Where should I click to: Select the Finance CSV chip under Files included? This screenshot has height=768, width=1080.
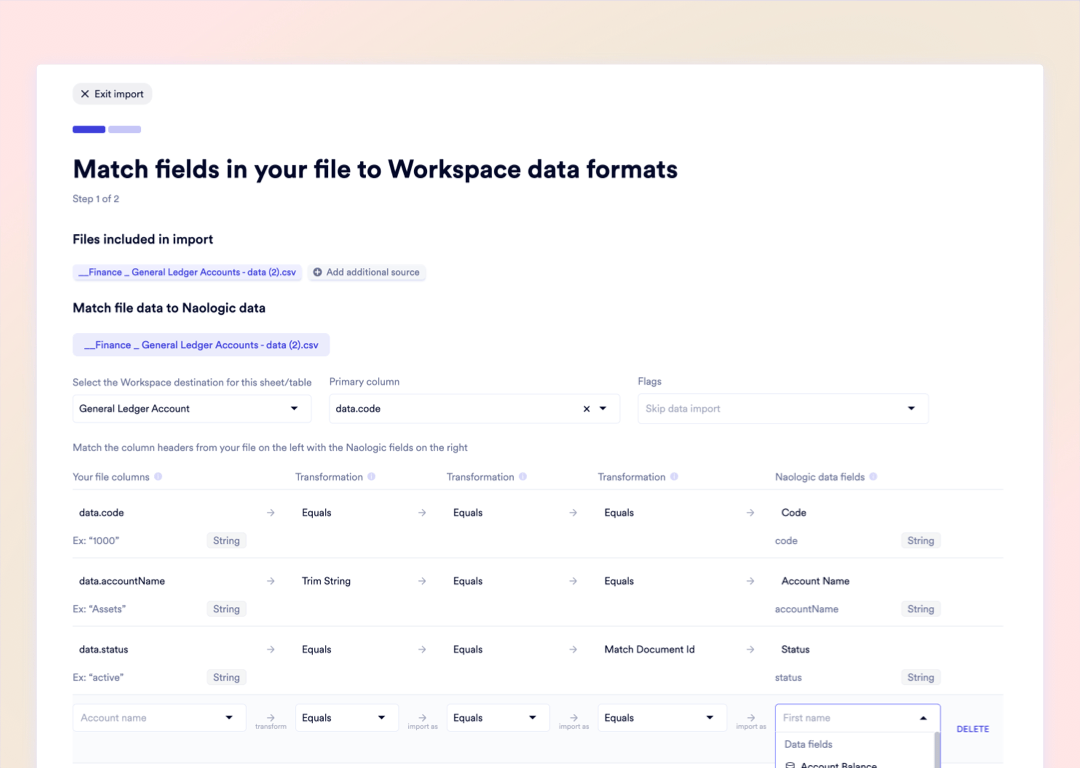[186, 272]
